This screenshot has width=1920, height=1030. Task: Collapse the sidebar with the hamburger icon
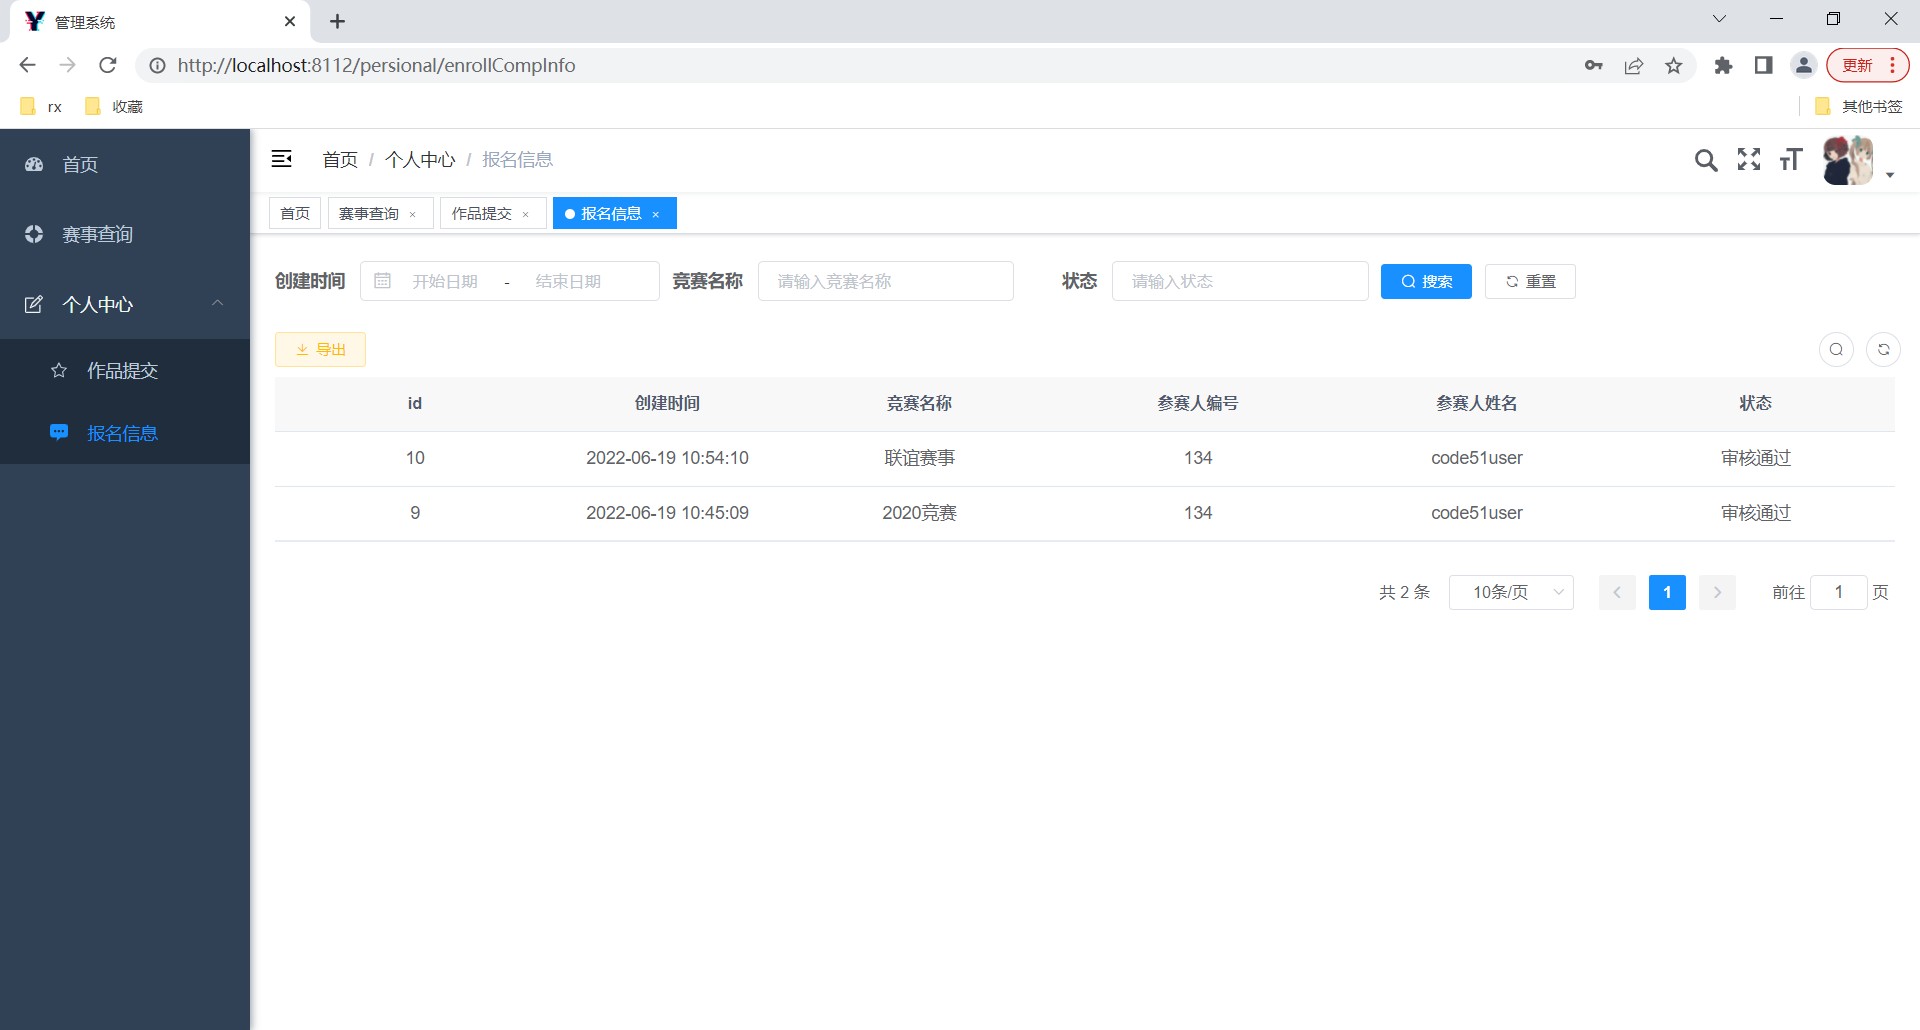(282, 159)
